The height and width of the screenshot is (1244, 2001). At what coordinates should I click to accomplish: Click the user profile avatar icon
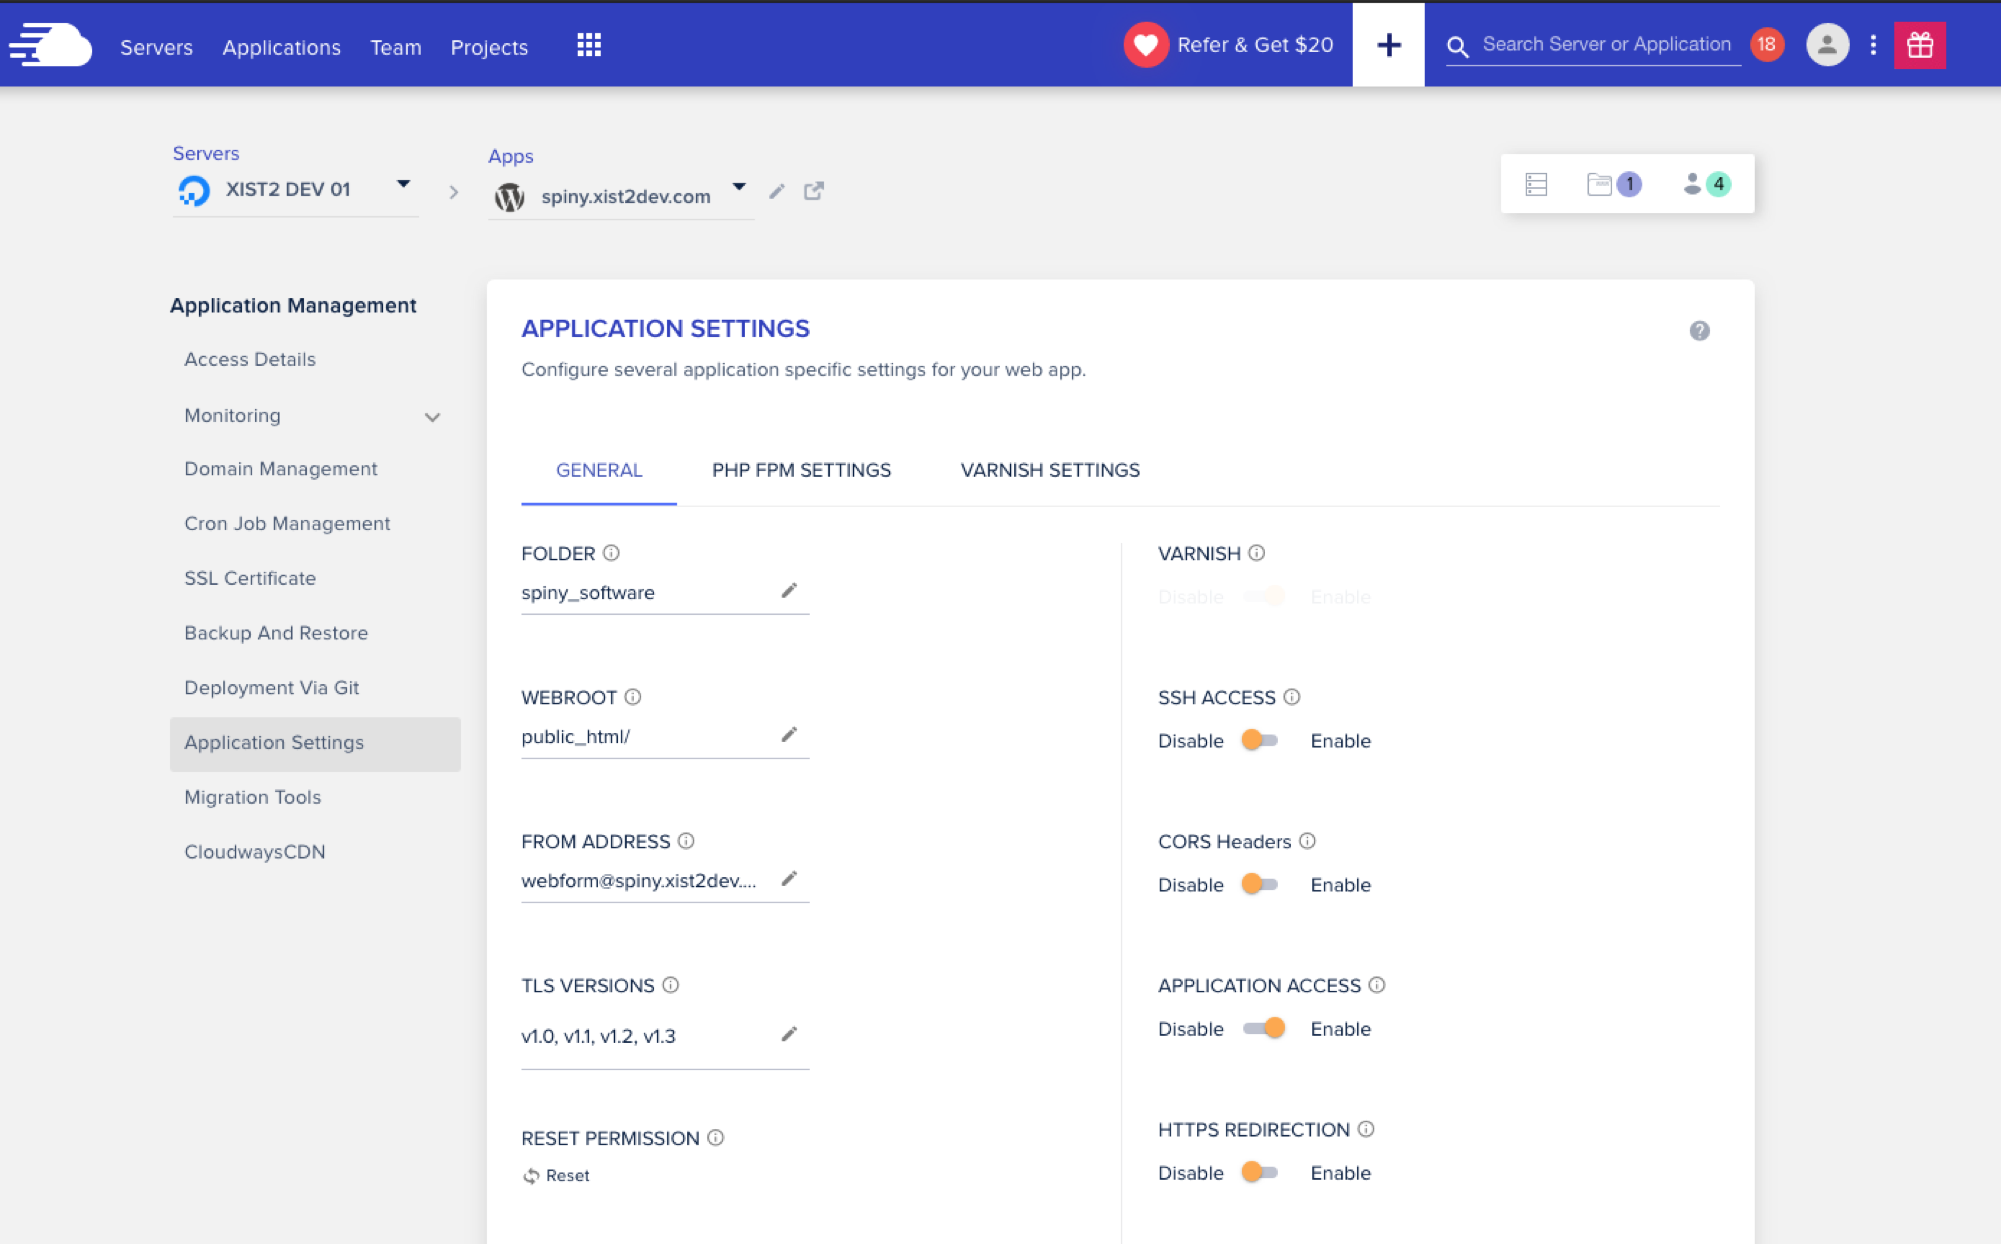click(1827, 45)
